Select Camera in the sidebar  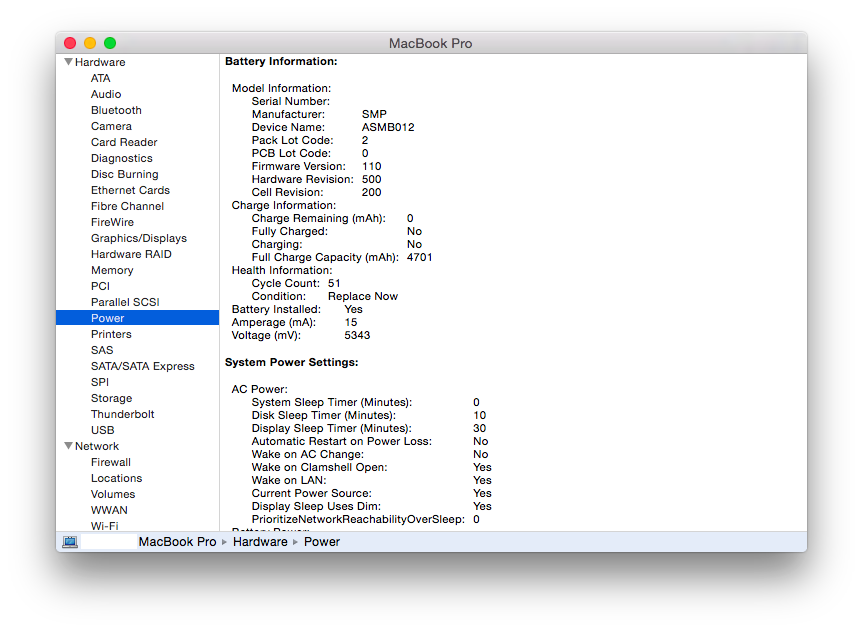[111, 126]
